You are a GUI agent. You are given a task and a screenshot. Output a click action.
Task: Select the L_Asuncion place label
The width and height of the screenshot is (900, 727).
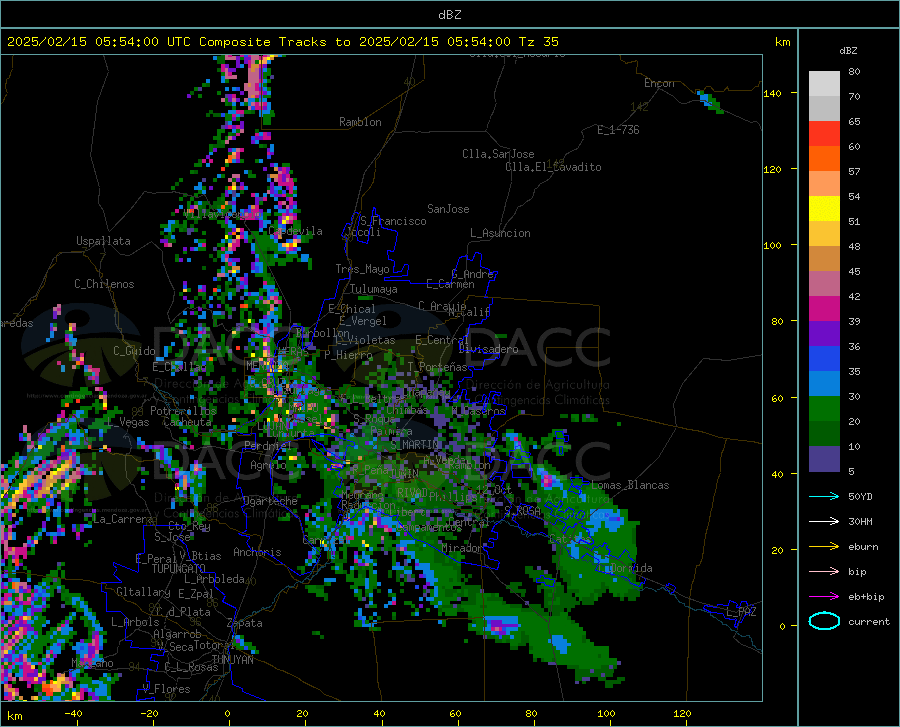click(x=500, y=233)
